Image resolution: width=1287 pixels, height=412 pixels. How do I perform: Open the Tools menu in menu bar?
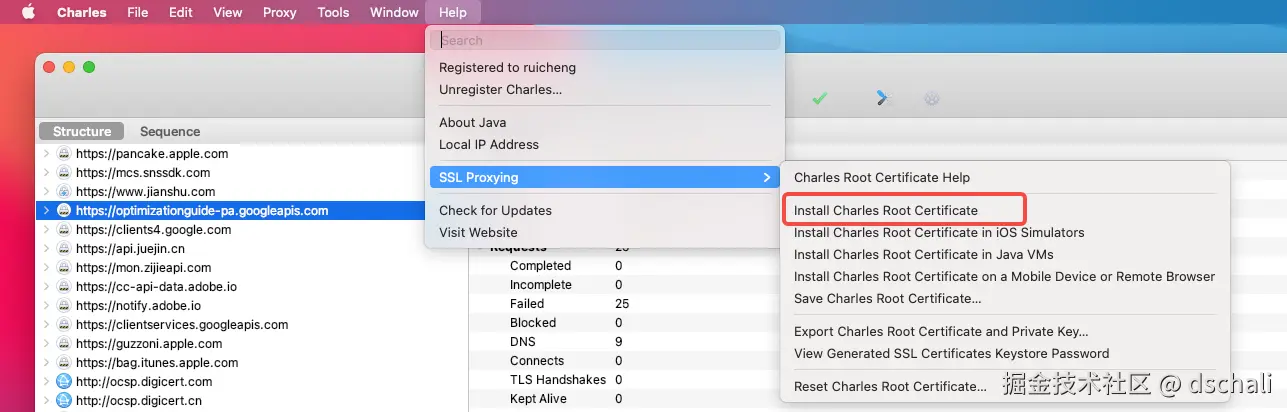click(333, 12)
